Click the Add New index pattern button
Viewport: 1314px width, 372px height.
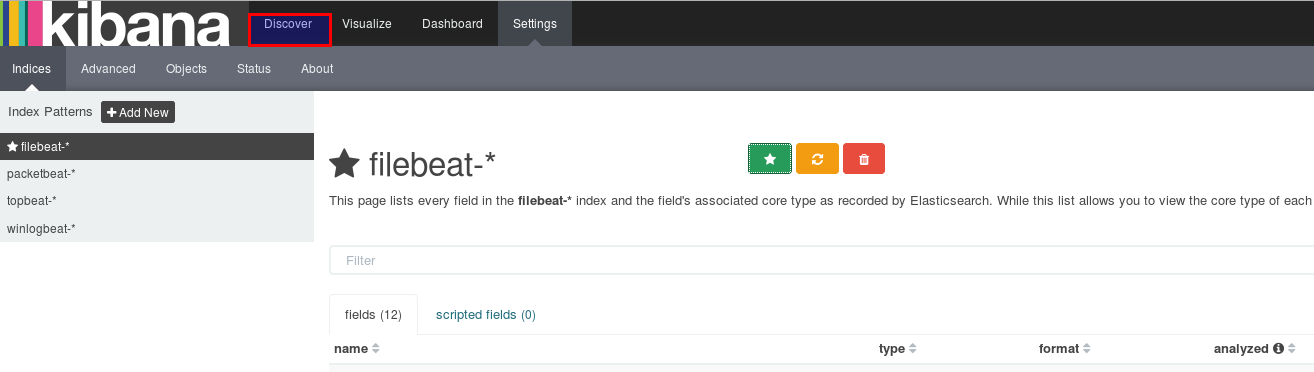click(138, 112)
